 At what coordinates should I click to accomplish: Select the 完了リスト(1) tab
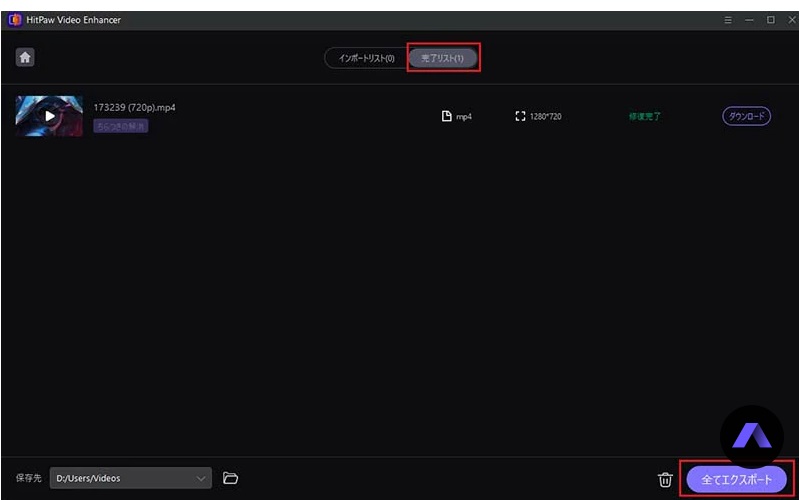(443, 58)
